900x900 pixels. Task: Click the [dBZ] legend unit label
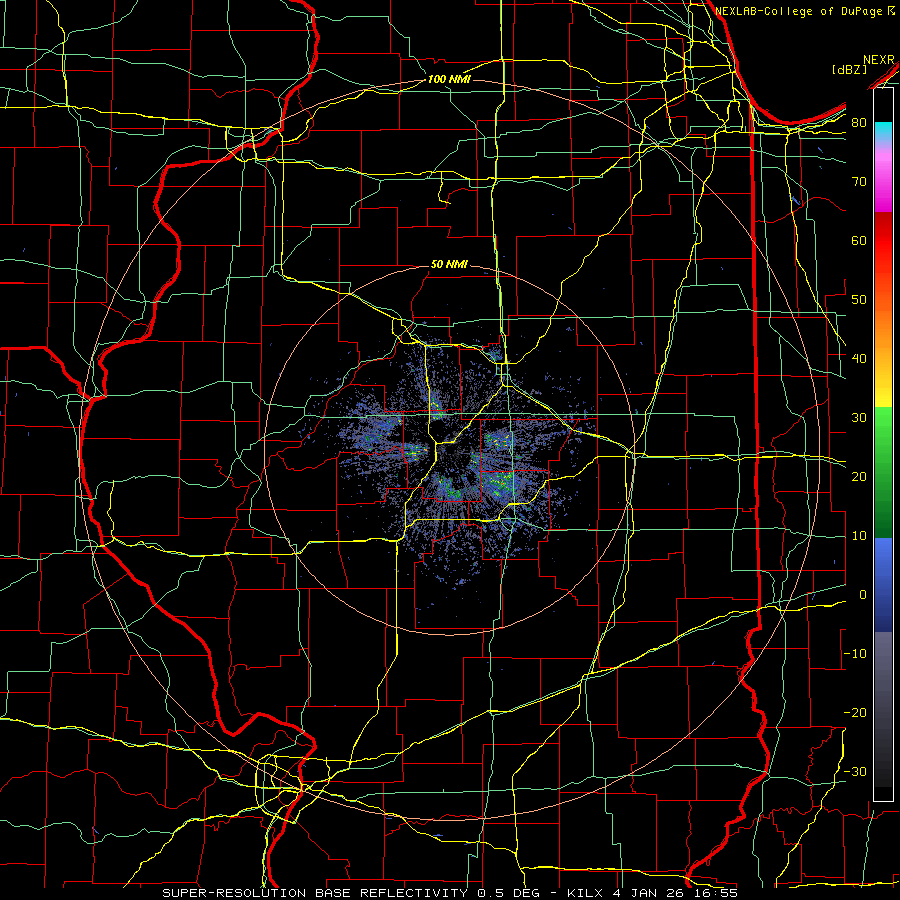pos(849,69)
